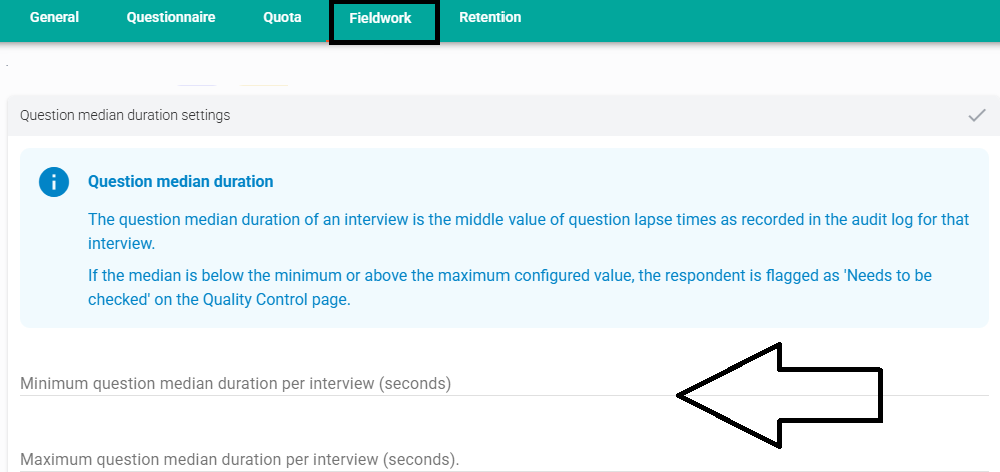Screen dimensions: 1000x472
Task: Click the checkmark icon in the settings header
Action: [x=977, y=116]
